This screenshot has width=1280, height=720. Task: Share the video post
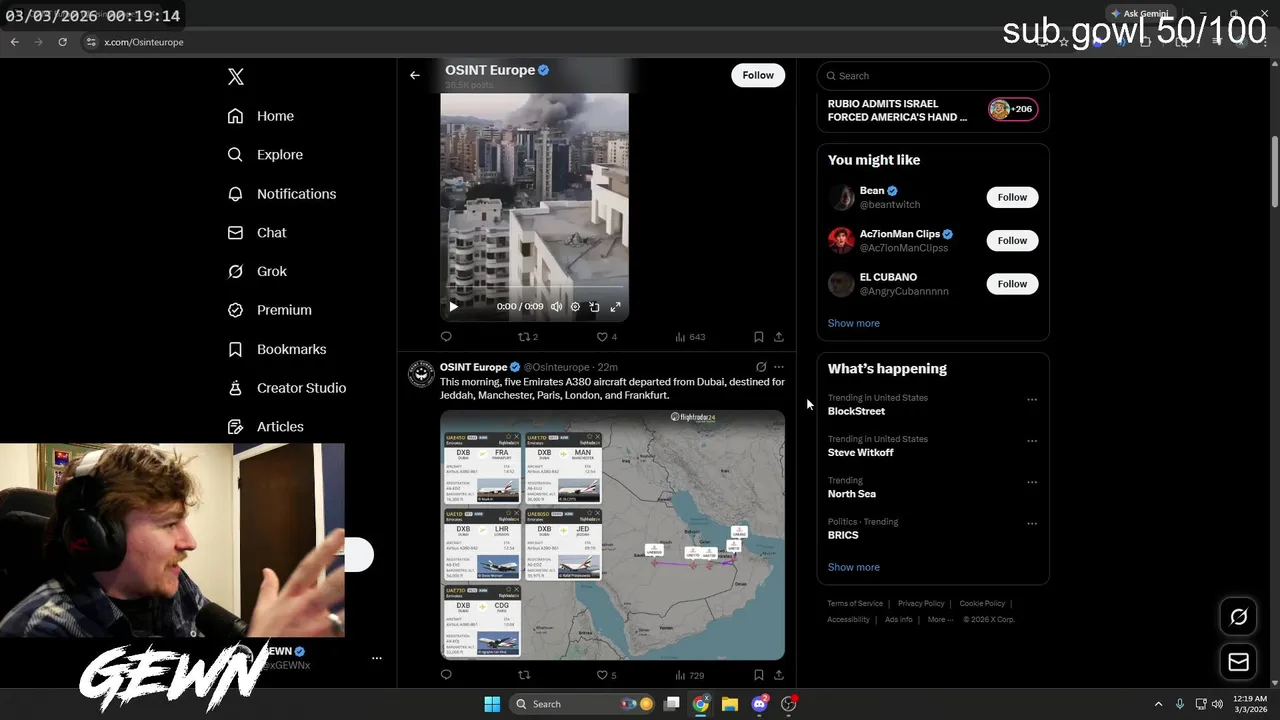(779, 337)
